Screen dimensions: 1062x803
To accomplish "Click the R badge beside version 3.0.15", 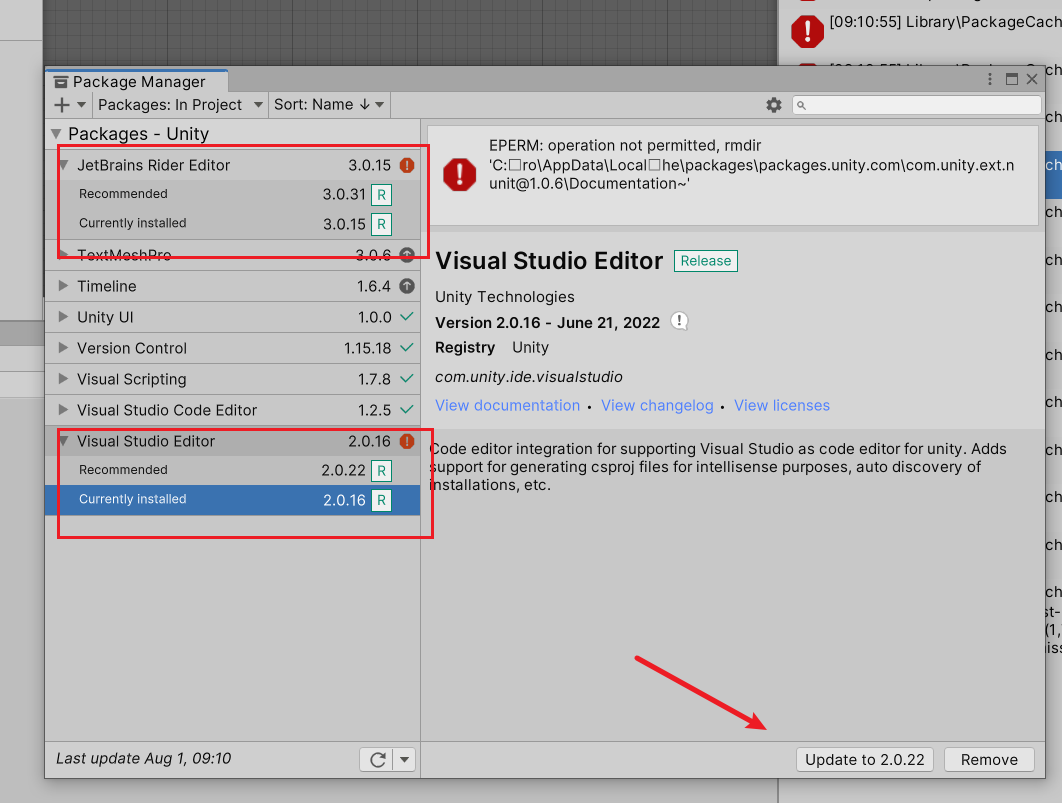I will pos(381,224).
